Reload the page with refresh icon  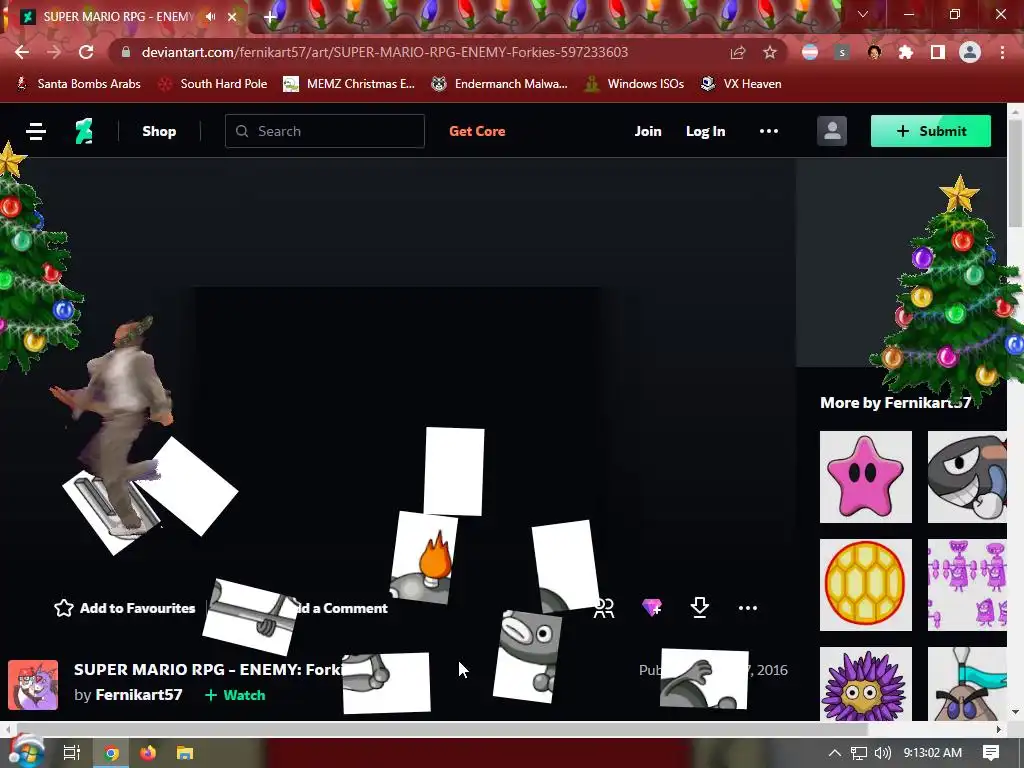pos(86,52)
